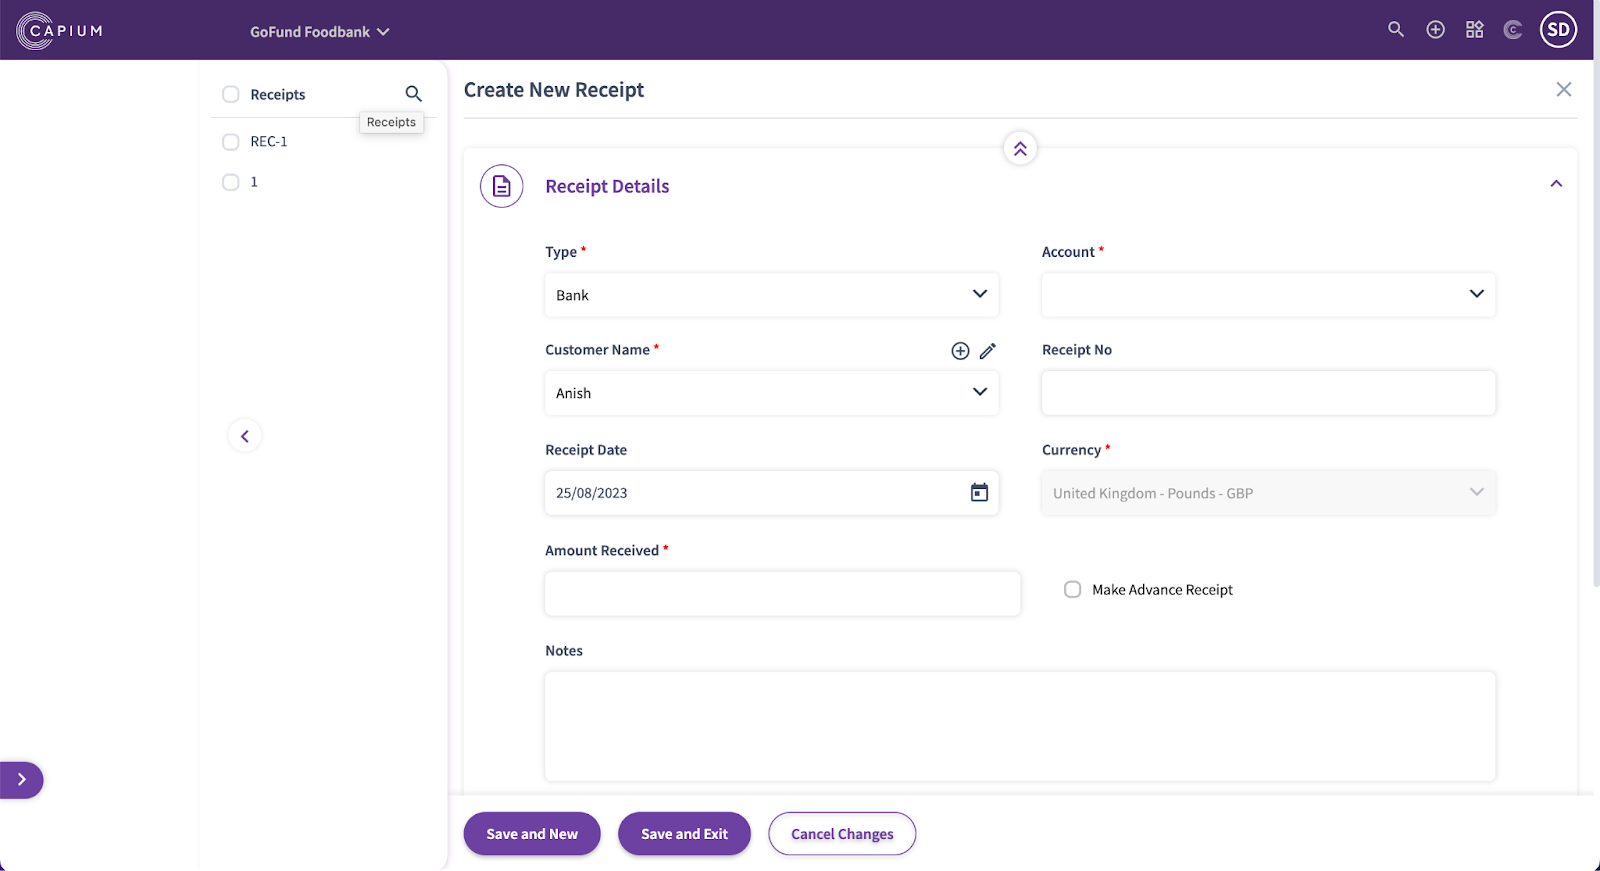
Task: Collapse the Receipt Details section chevron
Action: coord(1556,184)
